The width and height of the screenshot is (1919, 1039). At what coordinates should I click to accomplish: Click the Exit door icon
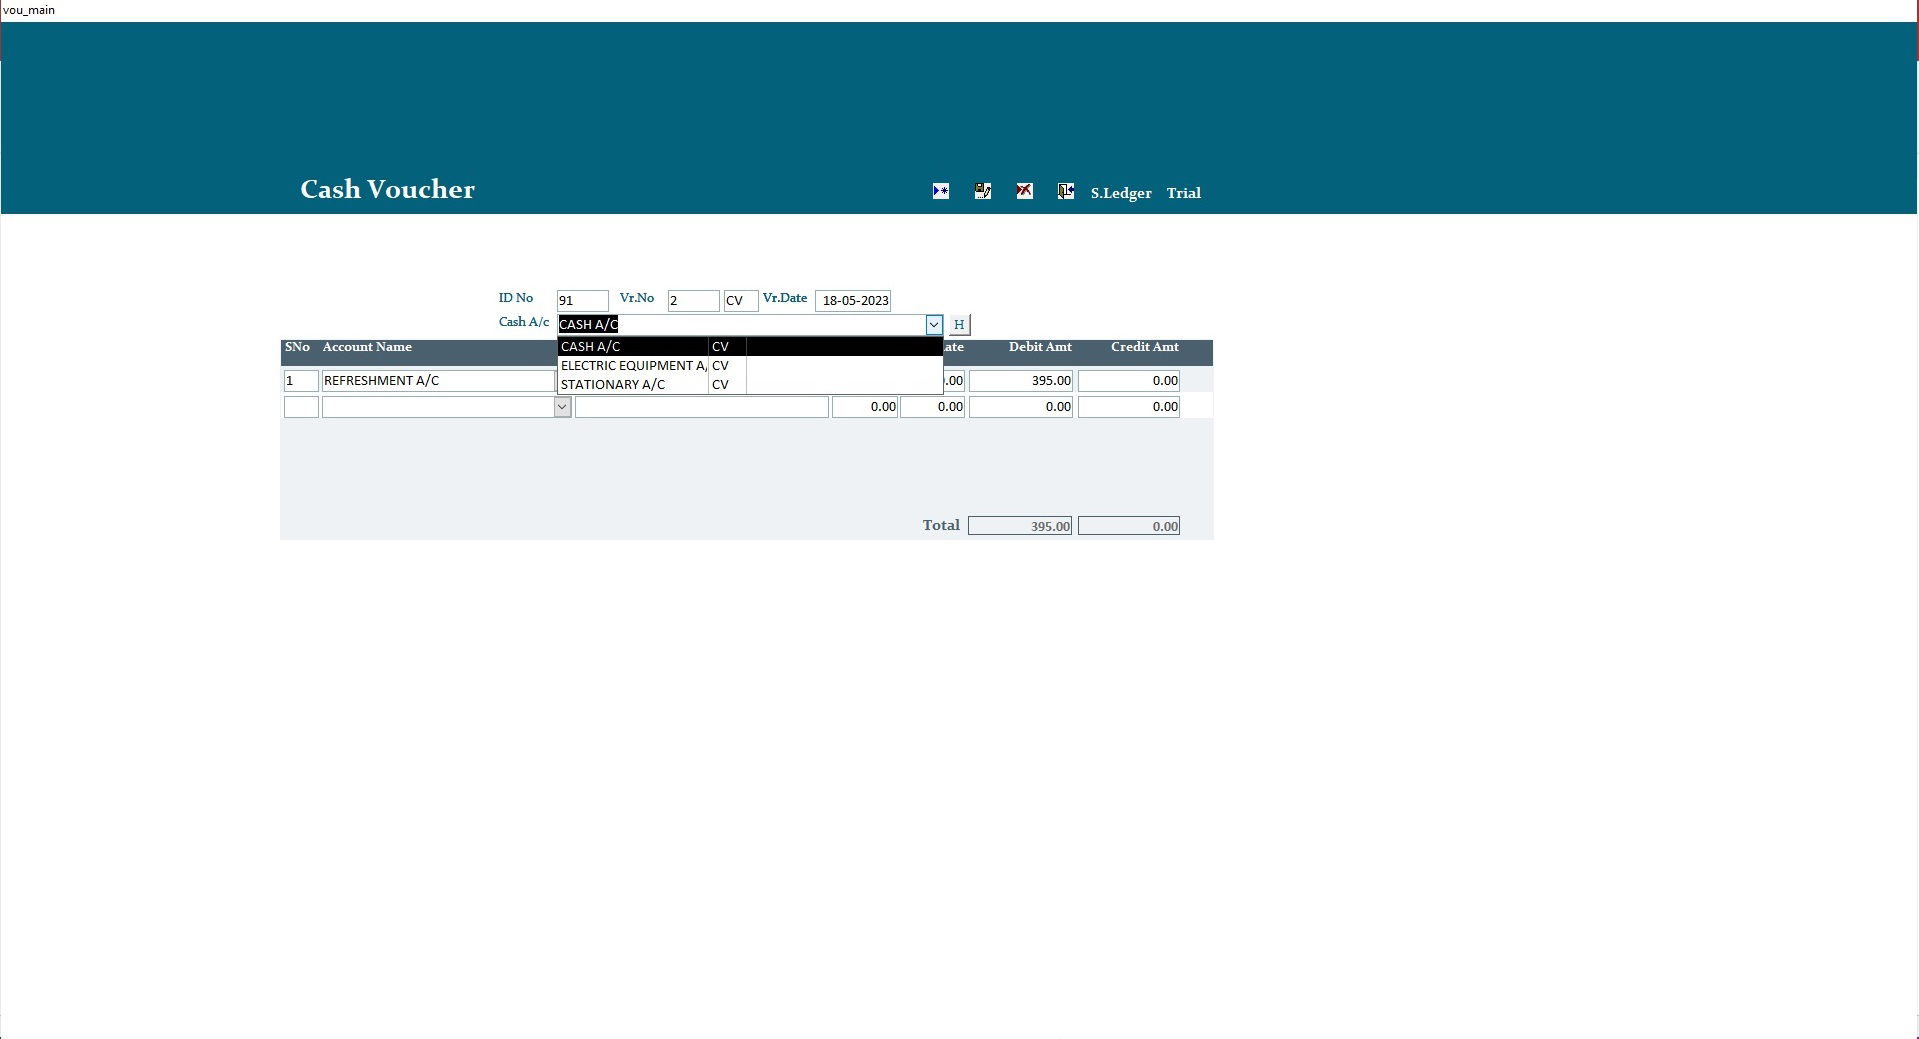(x=1066, y=191)
